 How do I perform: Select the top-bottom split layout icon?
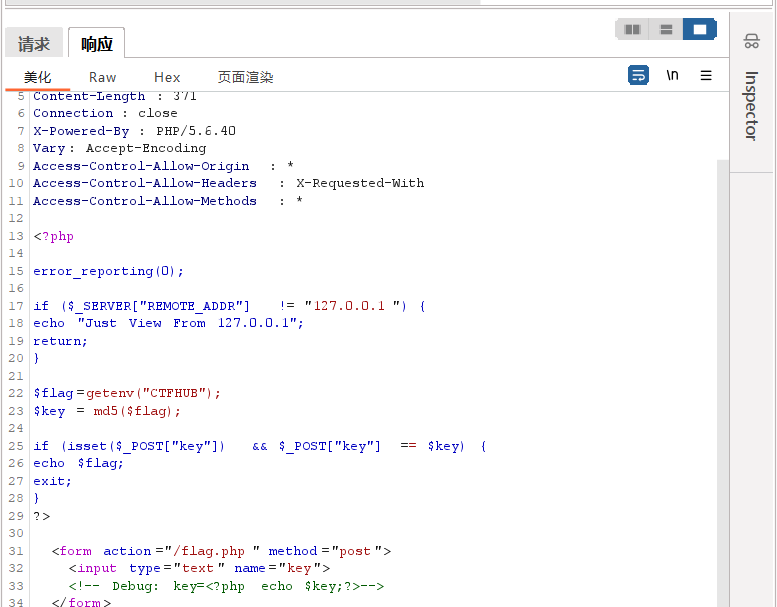[x=665, y=29]
